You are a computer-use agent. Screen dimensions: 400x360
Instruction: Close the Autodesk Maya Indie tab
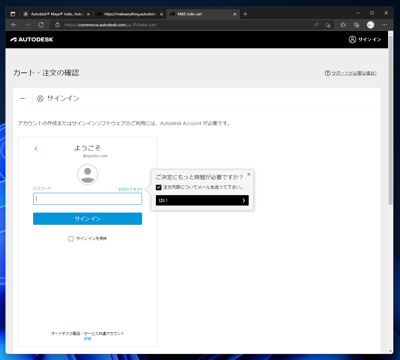tap(88, 14)
